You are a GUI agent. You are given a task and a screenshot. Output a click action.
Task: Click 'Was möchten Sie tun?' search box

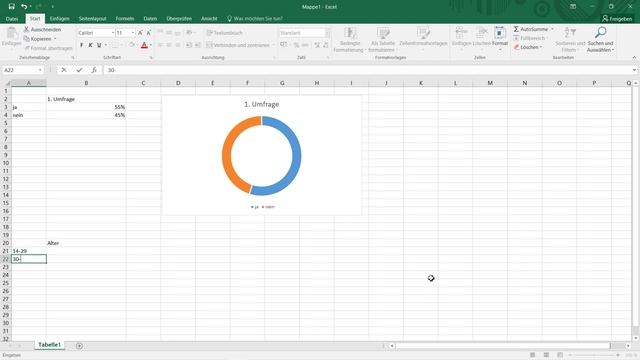coord(255,19)
